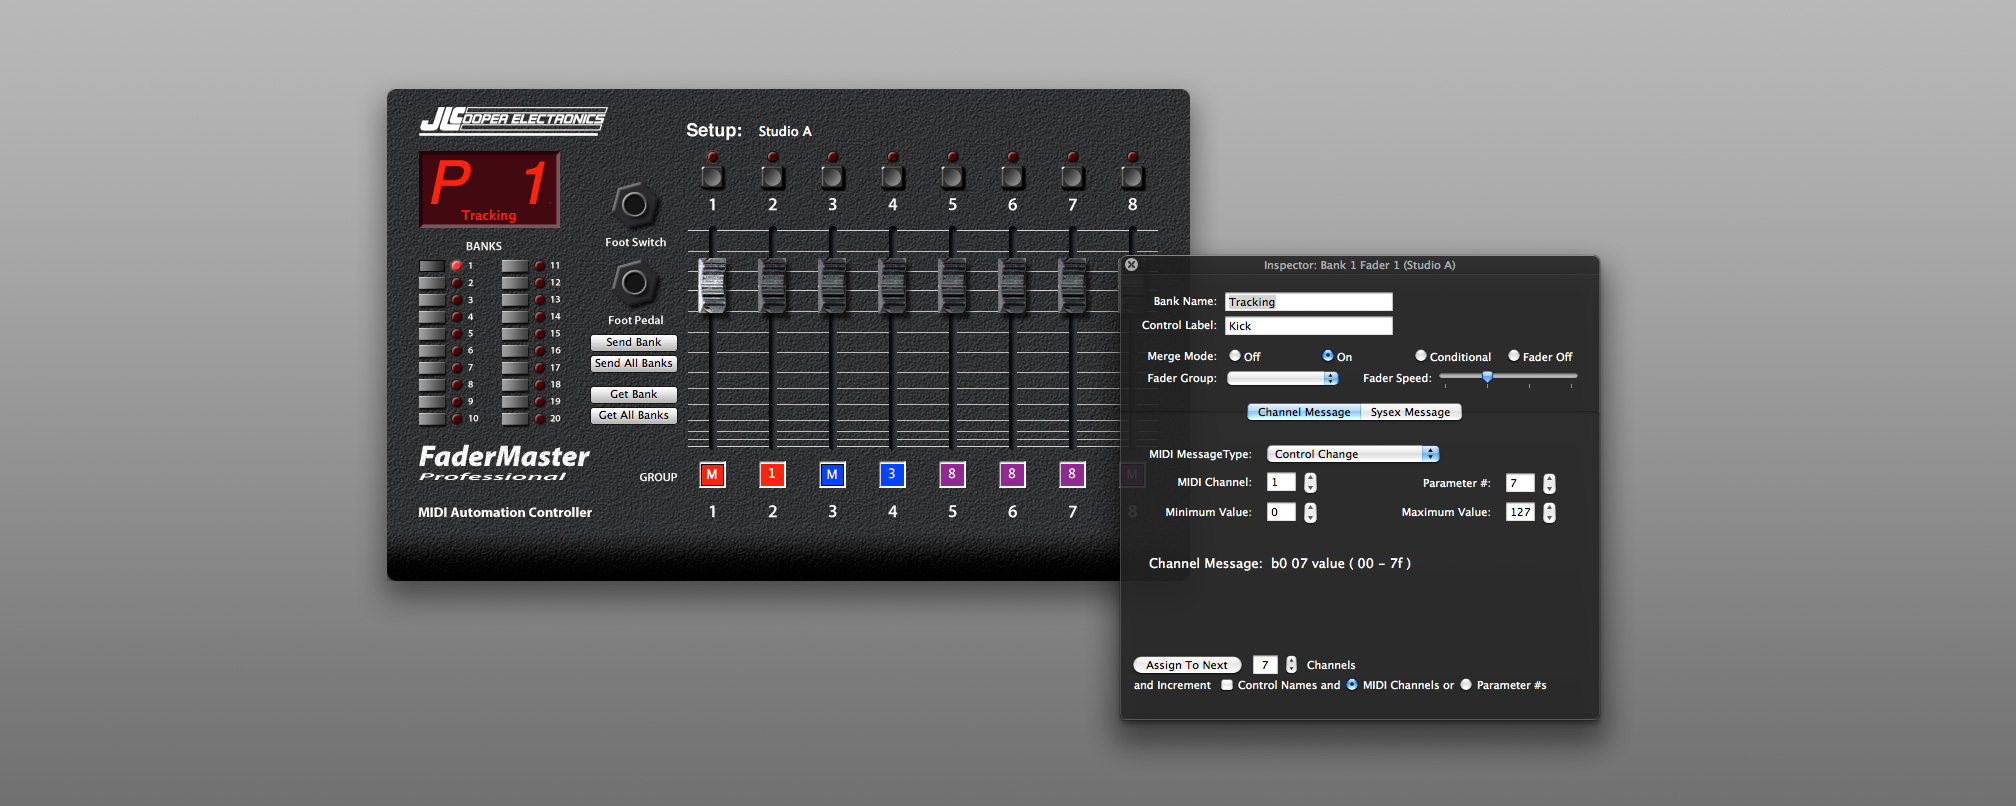Click the MIDI Channel value field
The width and height of the screenshot is (2016, 806).
click(1281, 483)
